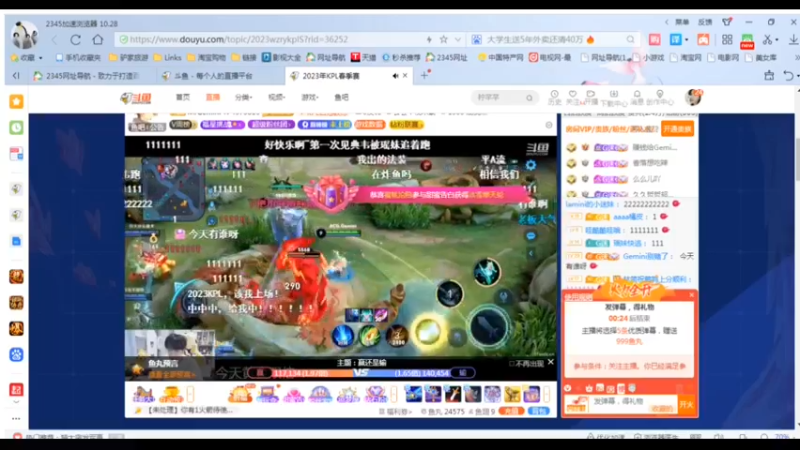The height and width of the screenshot is (450, 800).
Task: Open the Links bookmark folder
Action: click(167, 58)
